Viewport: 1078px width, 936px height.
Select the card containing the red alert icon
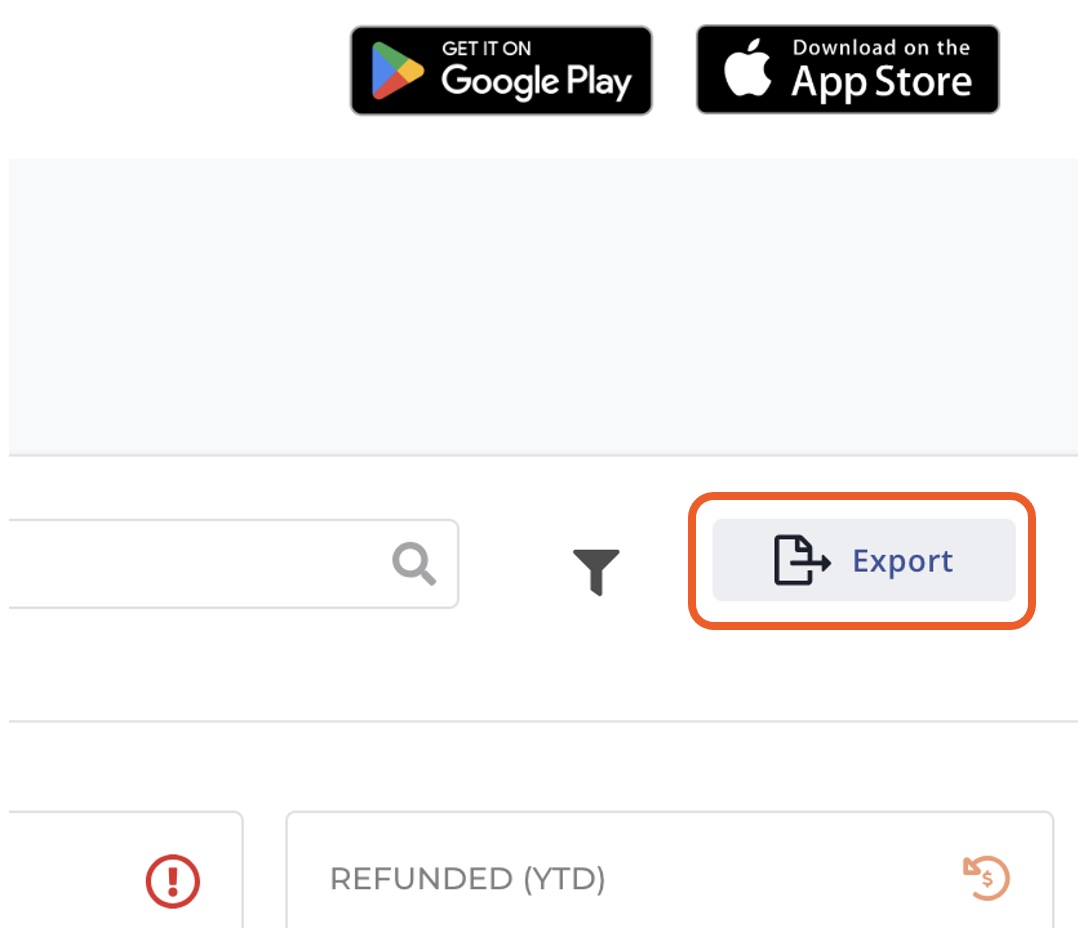[126, 871]
